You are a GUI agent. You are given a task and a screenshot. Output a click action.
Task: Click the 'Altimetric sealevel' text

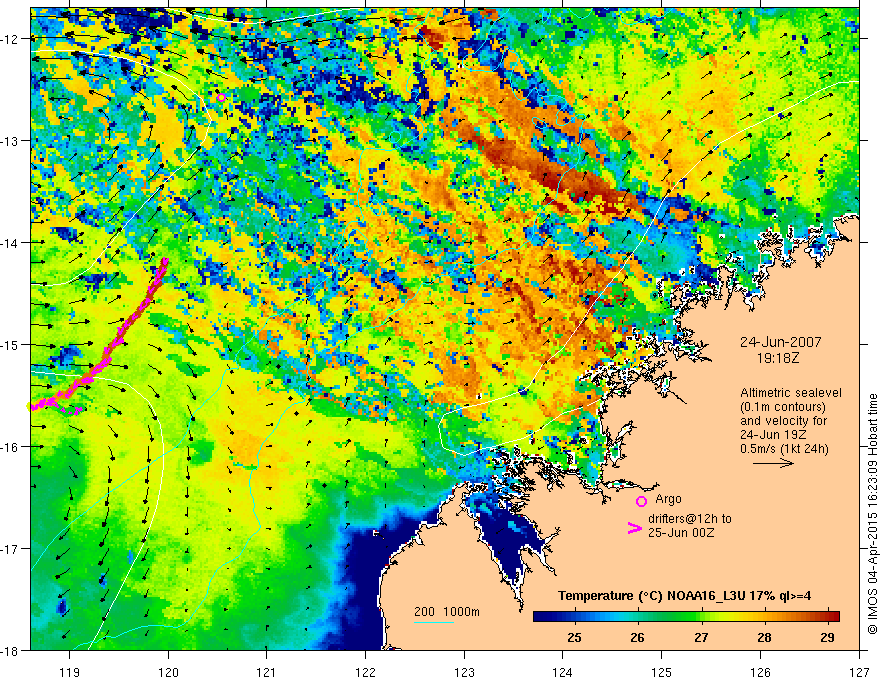[791, 393]
